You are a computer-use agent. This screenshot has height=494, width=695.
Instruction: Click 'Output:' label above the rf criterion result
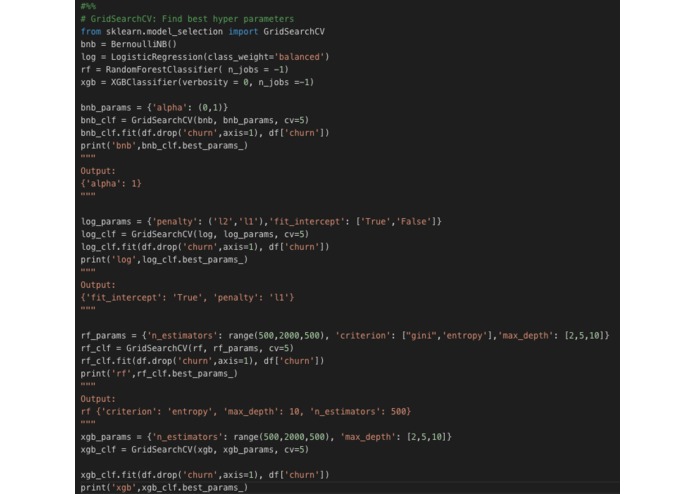[98, 399]
